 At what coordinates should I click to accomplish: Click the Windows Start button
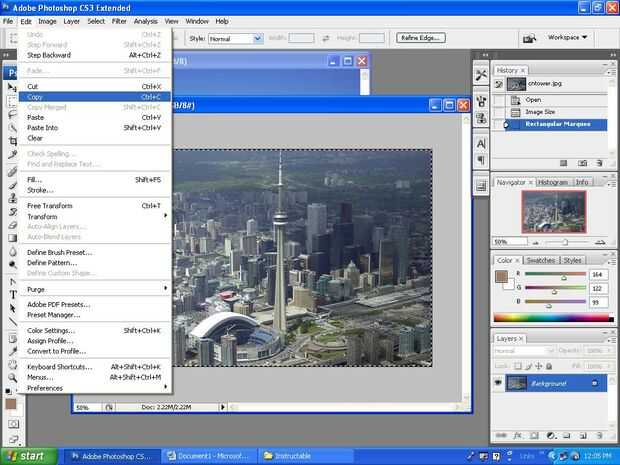[27, 456]
